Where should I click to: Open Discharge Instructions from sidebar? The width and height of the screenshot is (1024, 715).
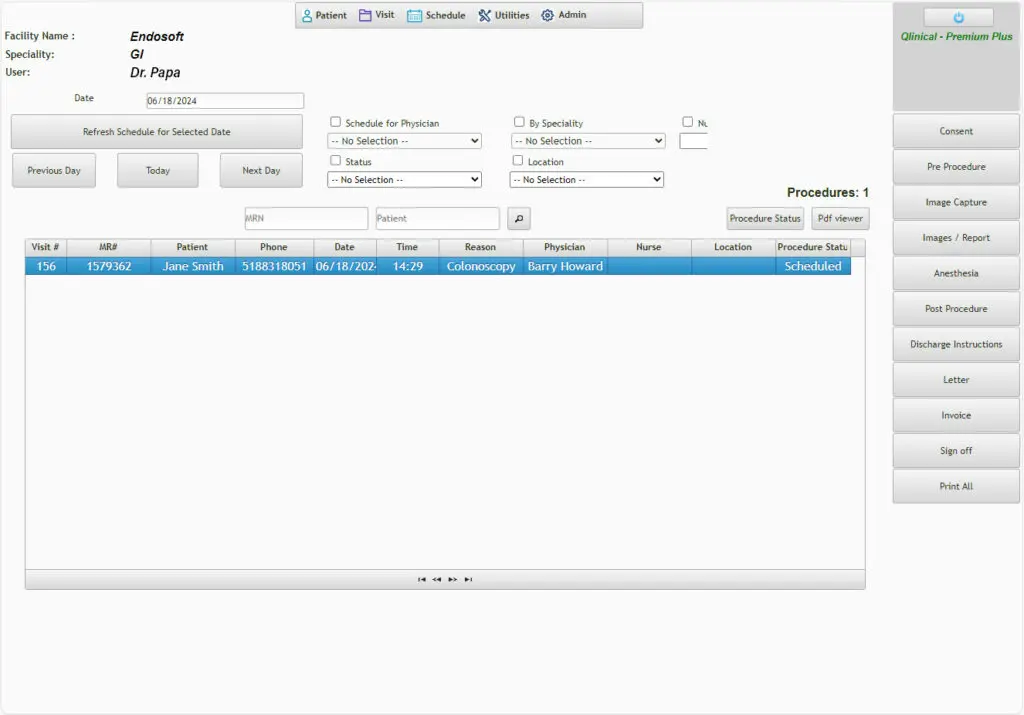[x=955, y=344]
